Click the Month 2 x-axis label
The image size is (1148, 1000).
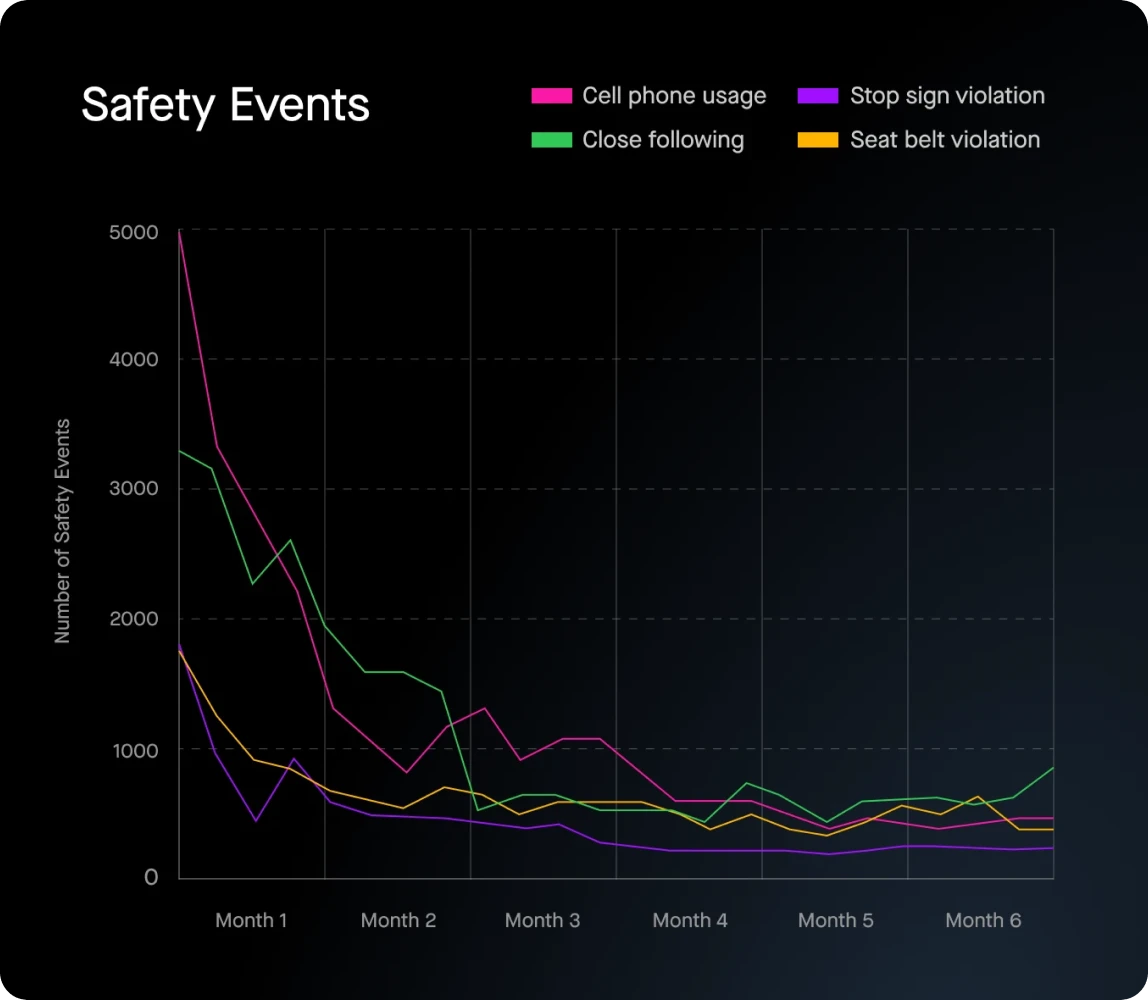point(398,921)
